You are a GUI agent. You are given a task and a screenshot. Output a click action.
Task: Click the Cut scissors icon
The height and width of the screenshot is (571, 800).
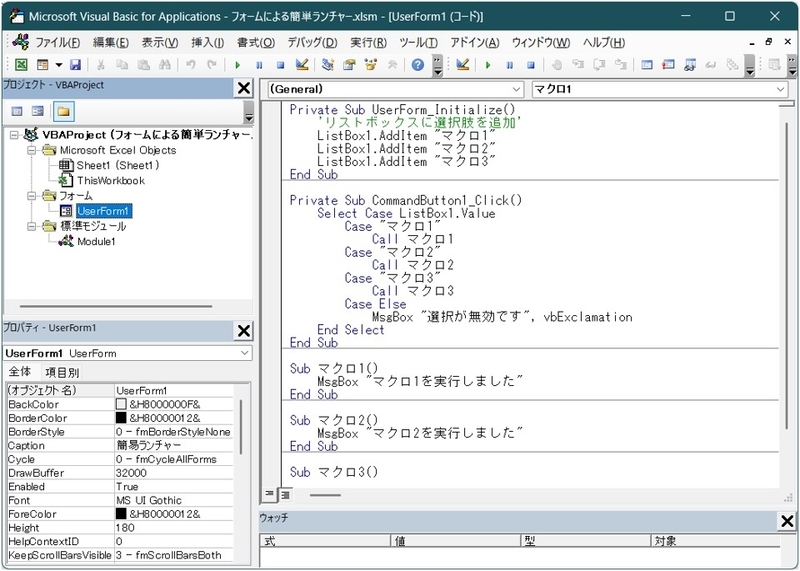(x=101, y=65)
